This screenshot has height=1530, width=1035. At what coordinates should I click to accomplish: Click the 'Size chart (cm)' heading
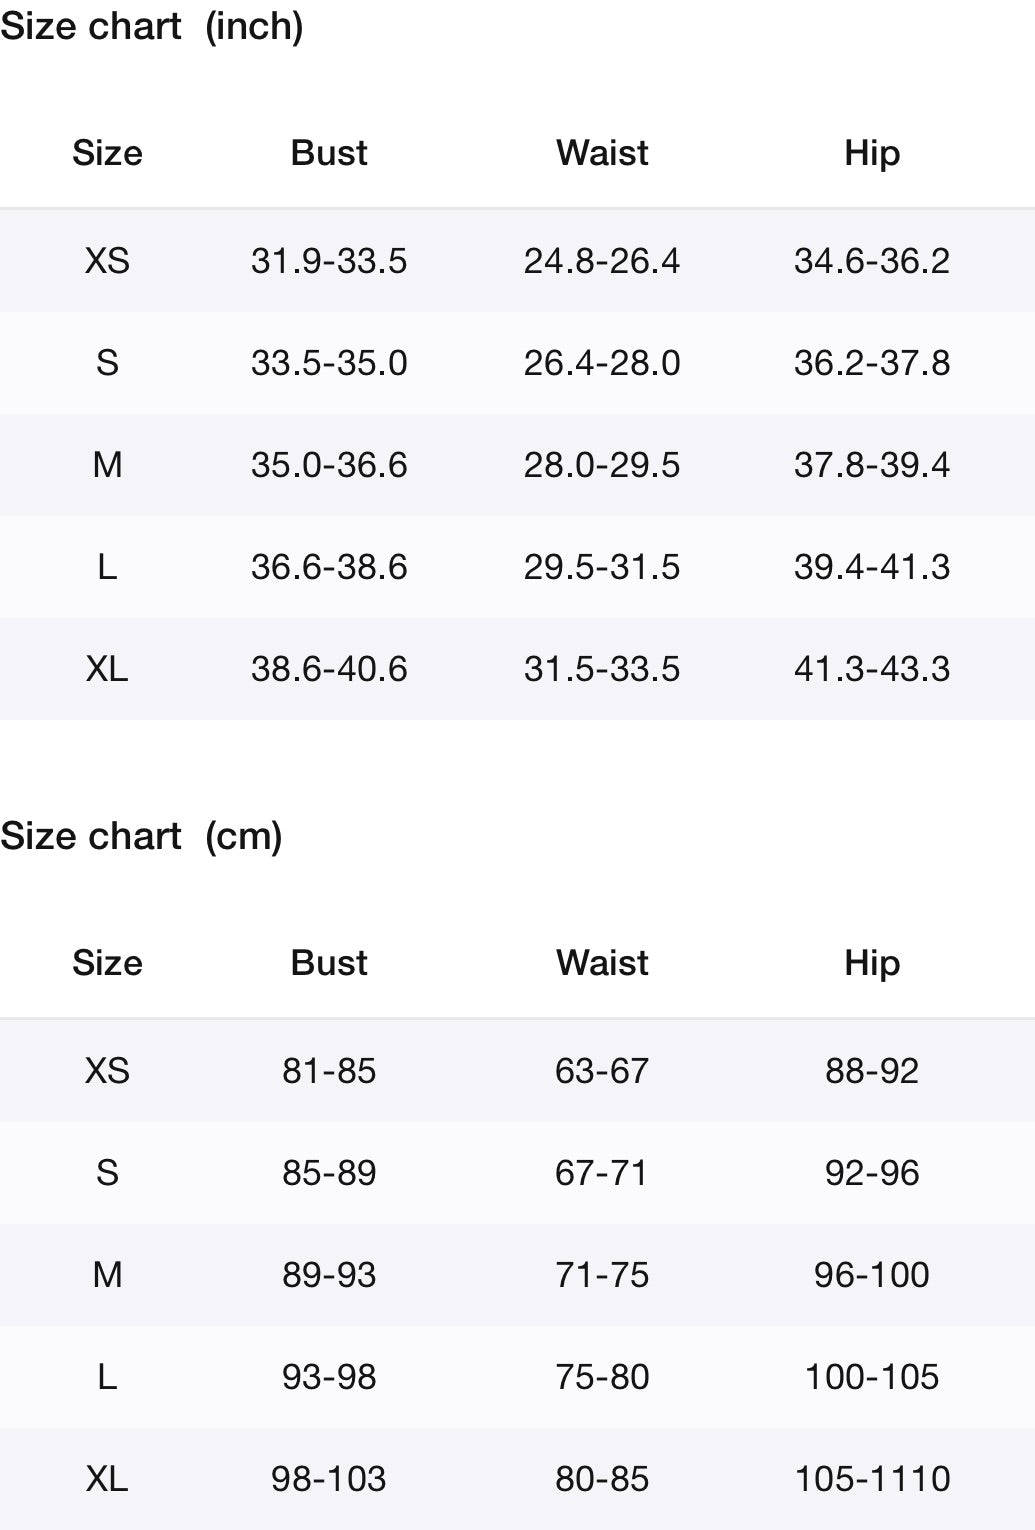(x=141, y=836)
